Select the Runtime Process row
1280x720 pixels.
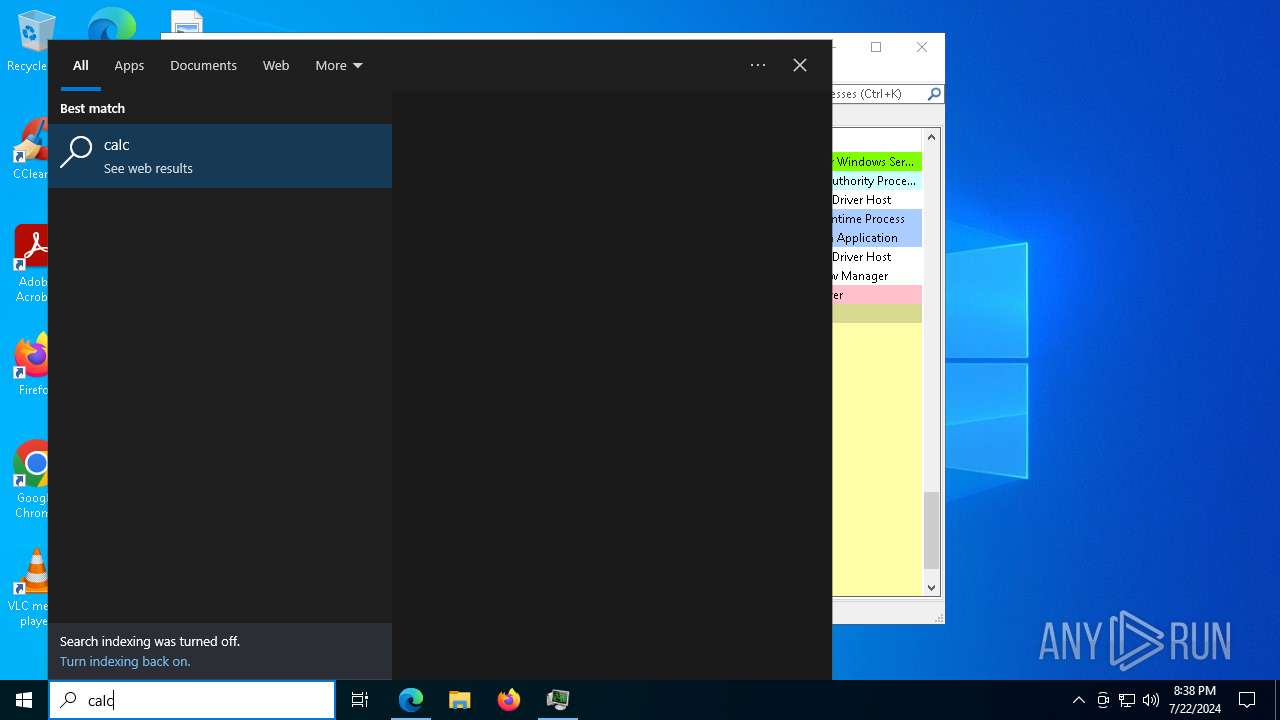[877, 218]
